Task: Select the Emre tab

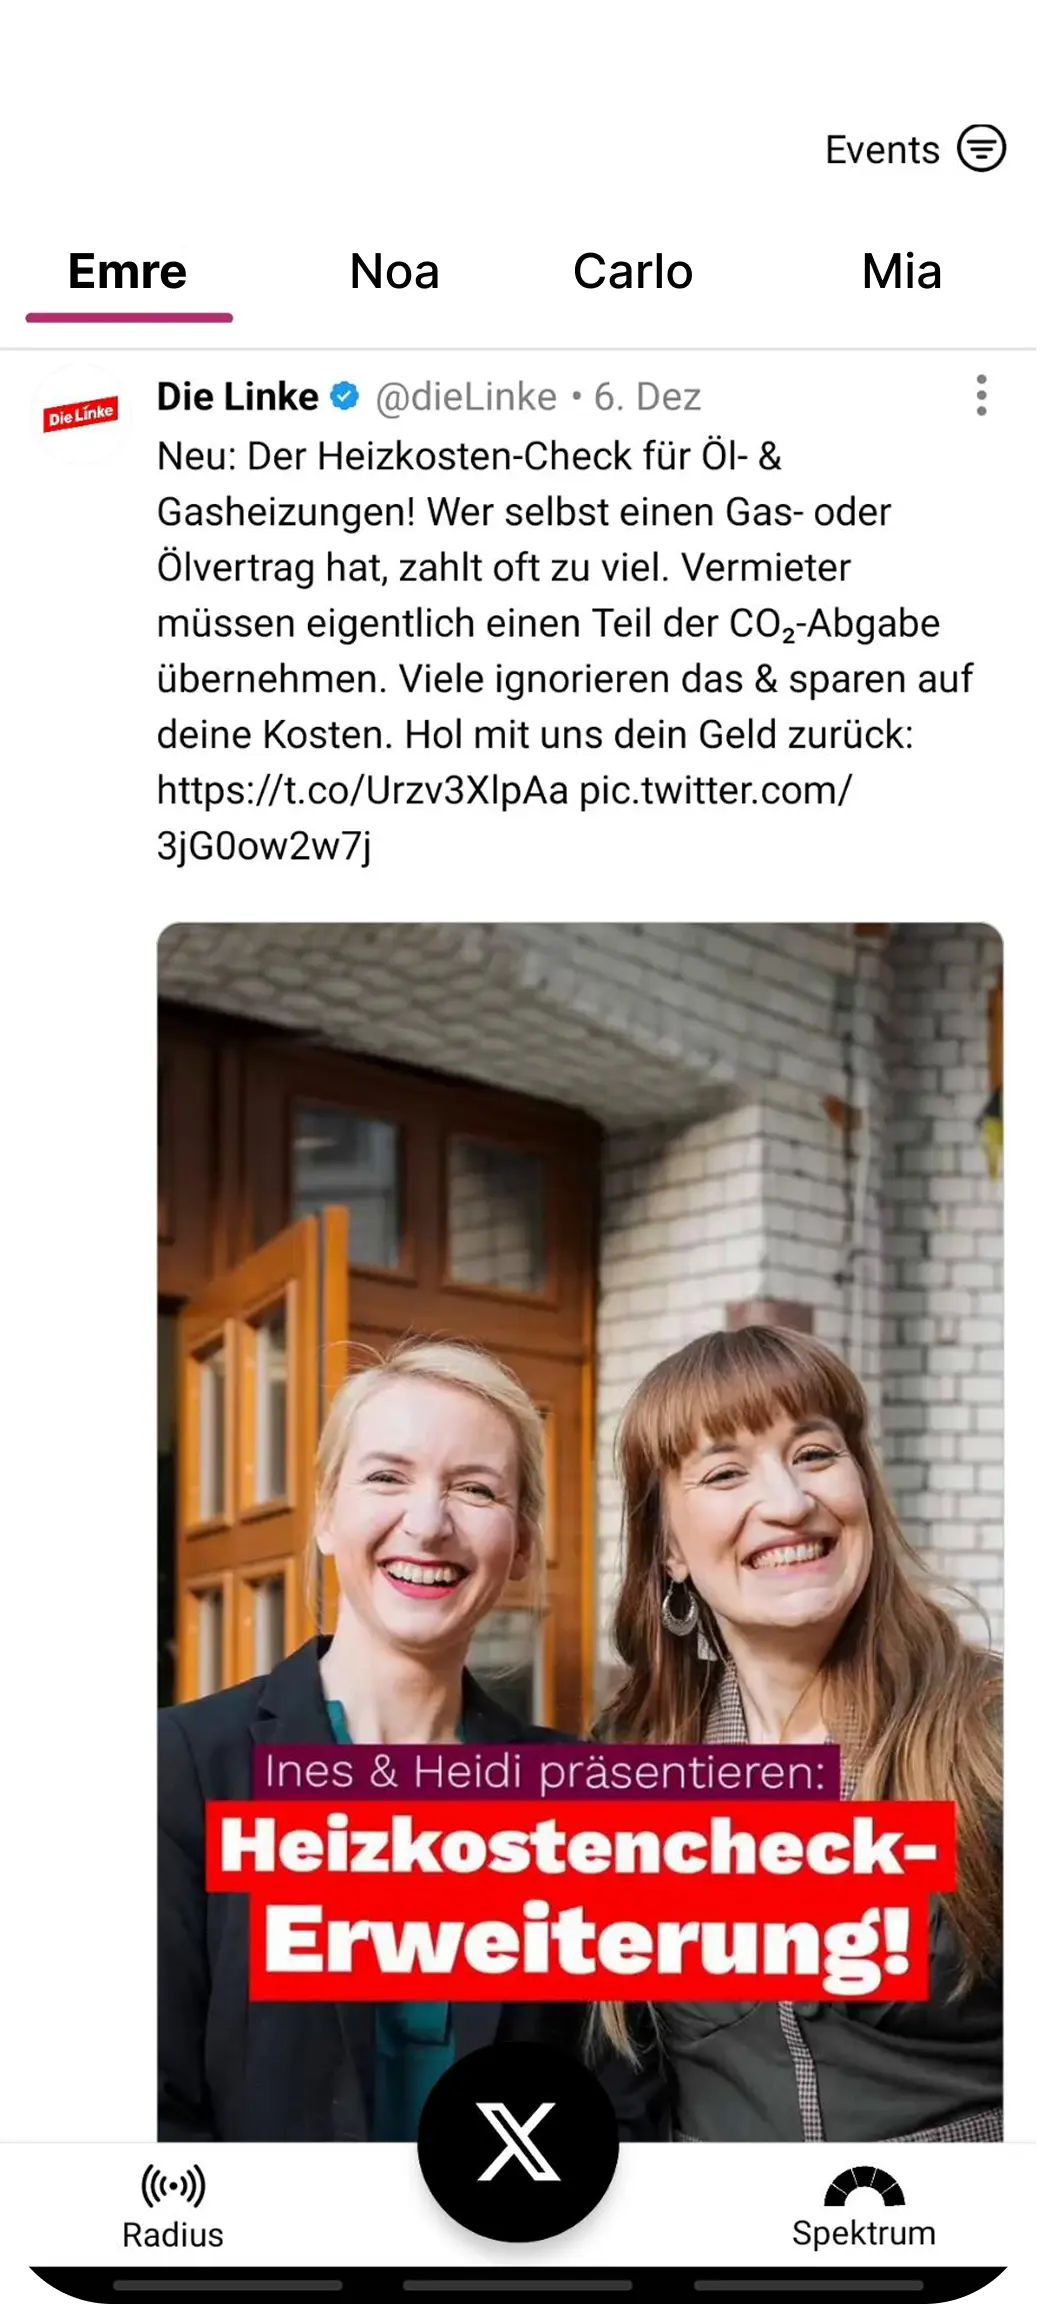Action: click(x=128, y=272)
